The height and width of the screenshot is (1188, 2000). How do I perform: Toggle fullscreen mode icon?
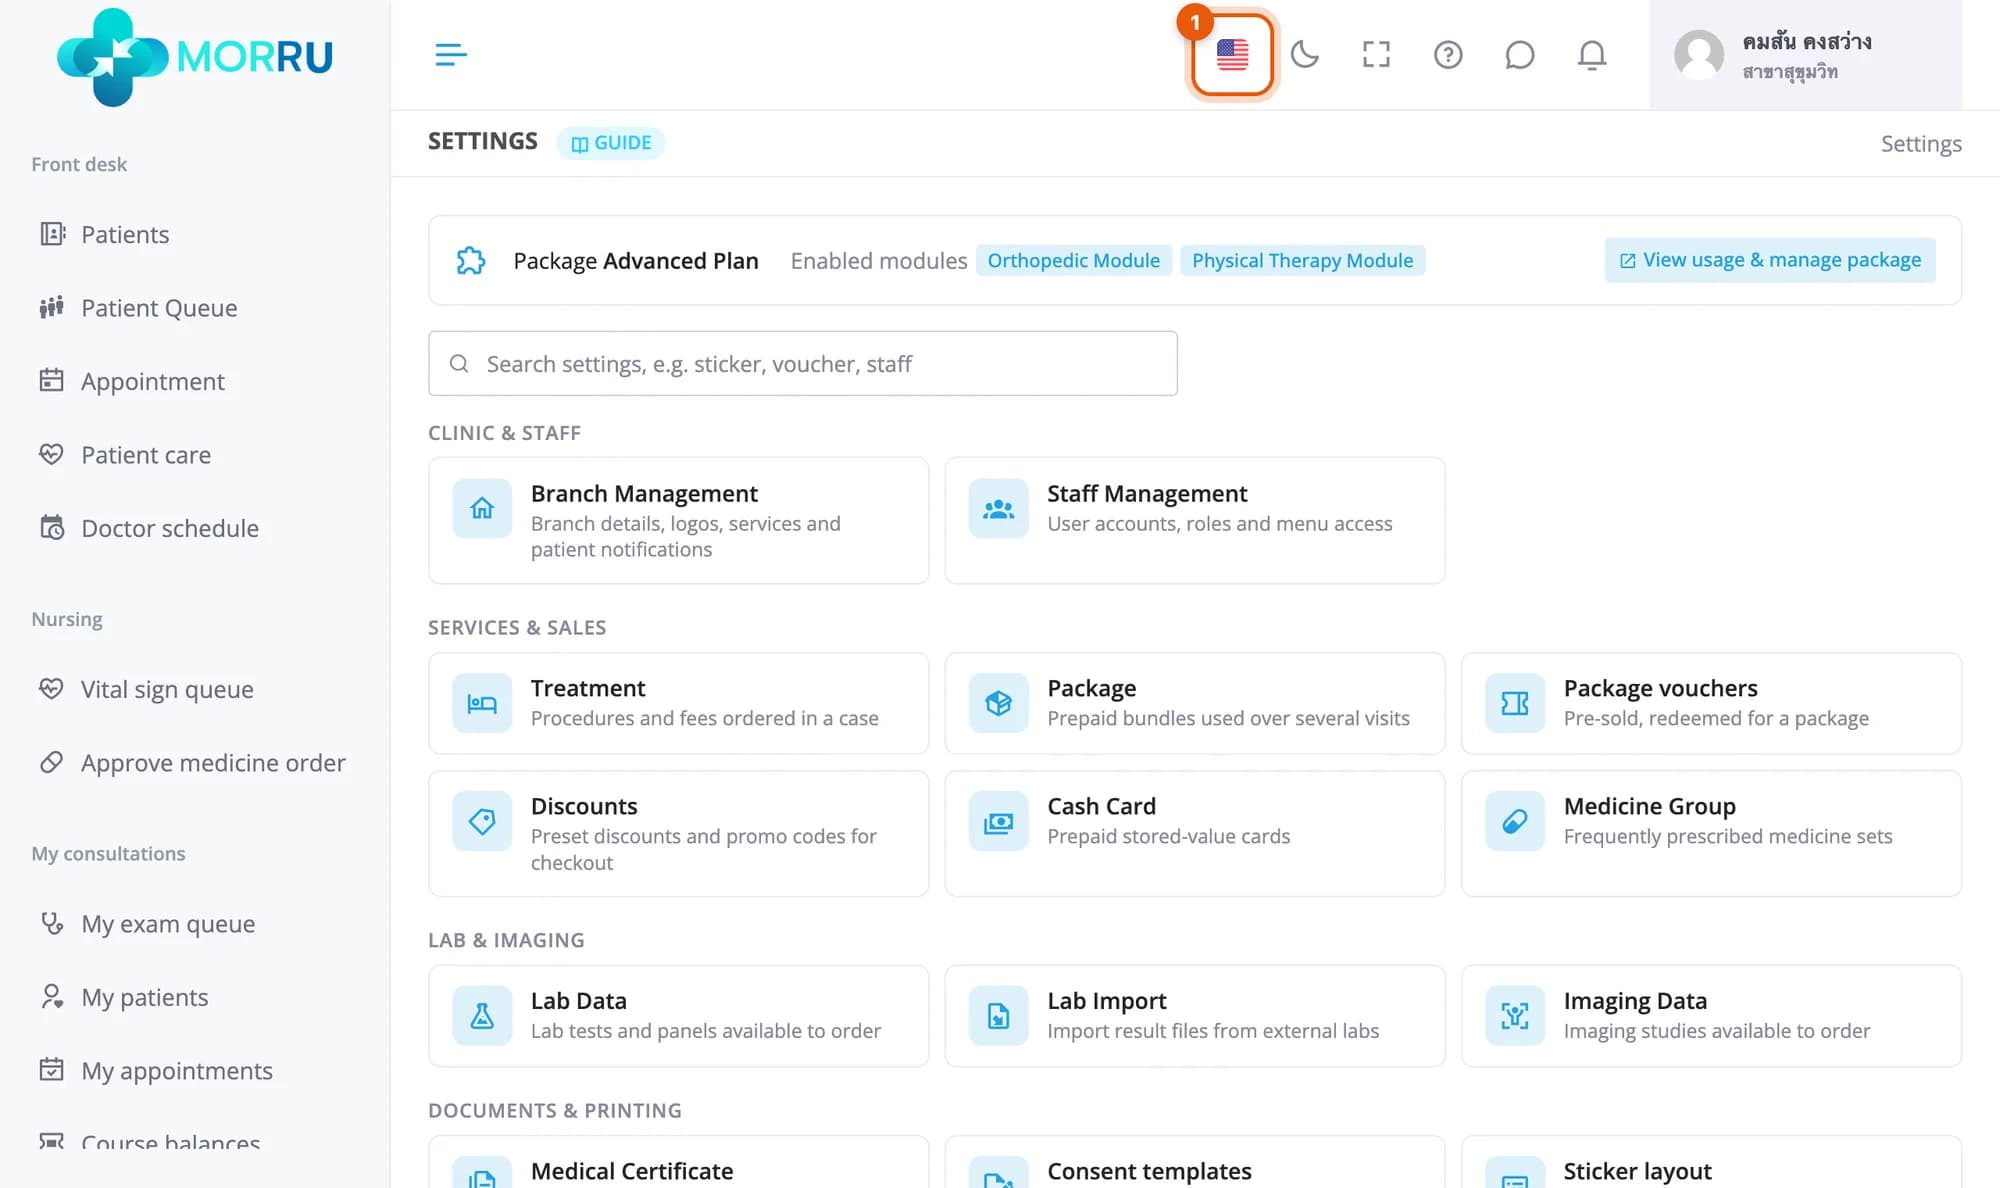1376,54
